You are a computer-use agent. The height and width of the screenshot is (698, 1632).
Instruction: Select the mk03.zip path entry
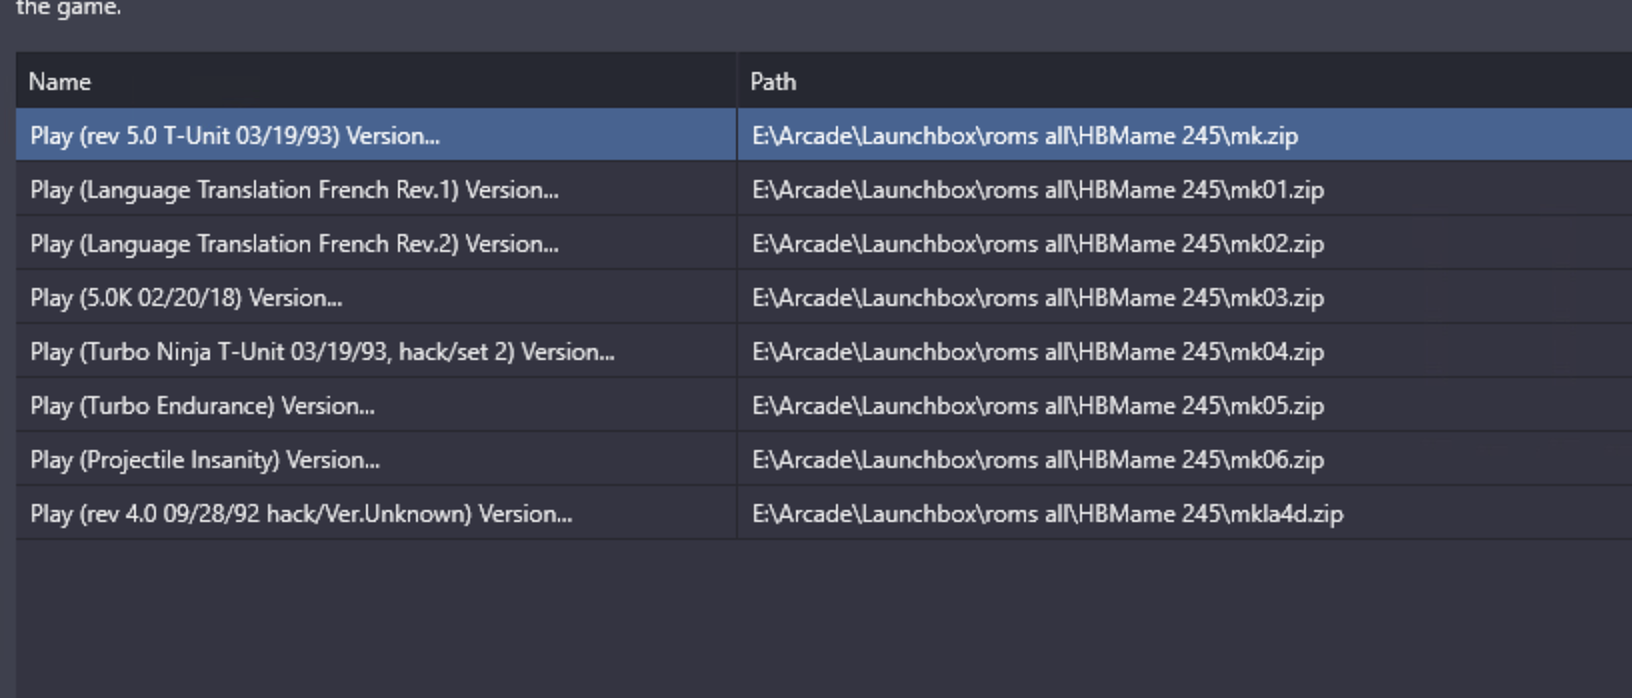[1038, 298]
